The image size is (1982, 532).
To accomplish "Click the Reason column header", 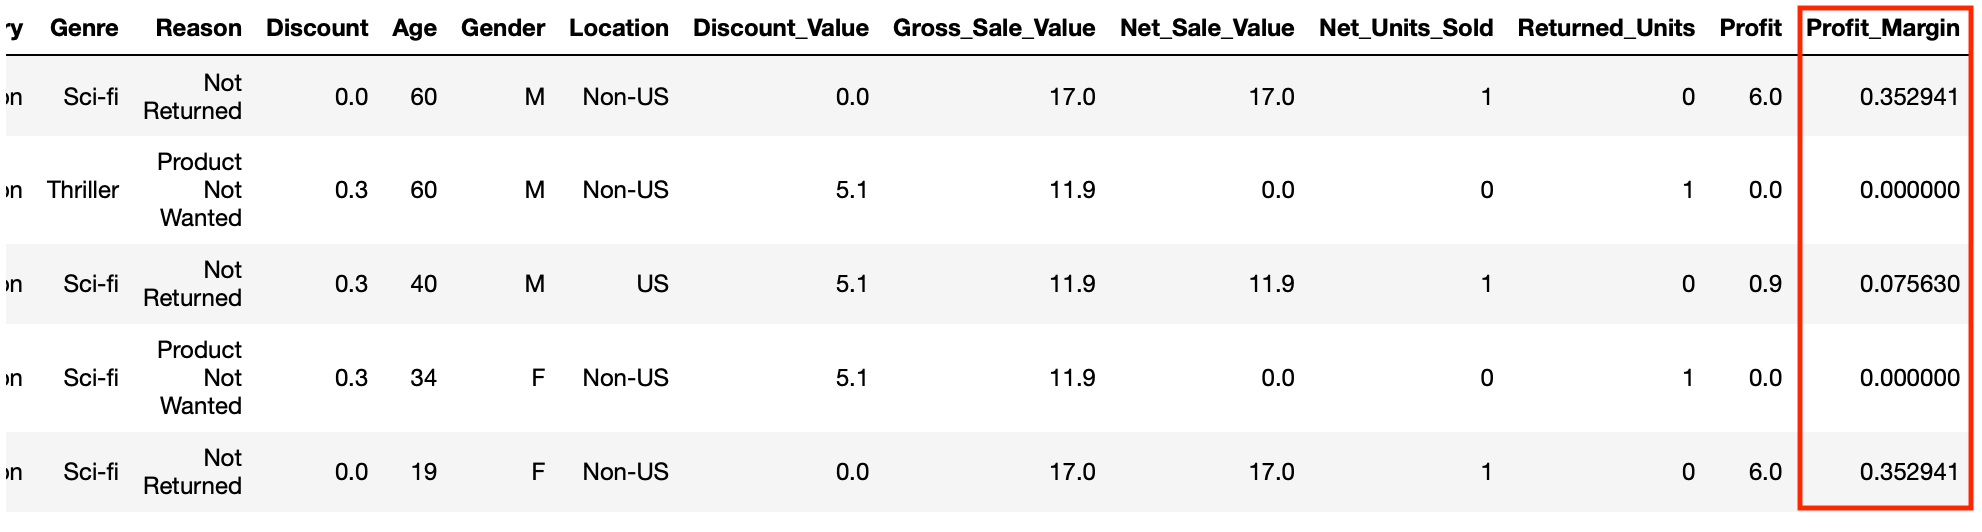I will pyautogui.click(x=198, y=28).
